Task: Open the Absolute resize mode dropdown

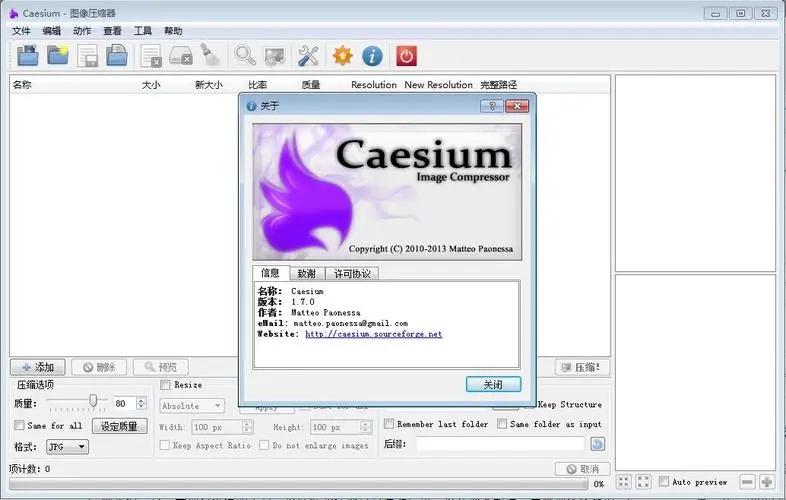Action: click(192, 406)
